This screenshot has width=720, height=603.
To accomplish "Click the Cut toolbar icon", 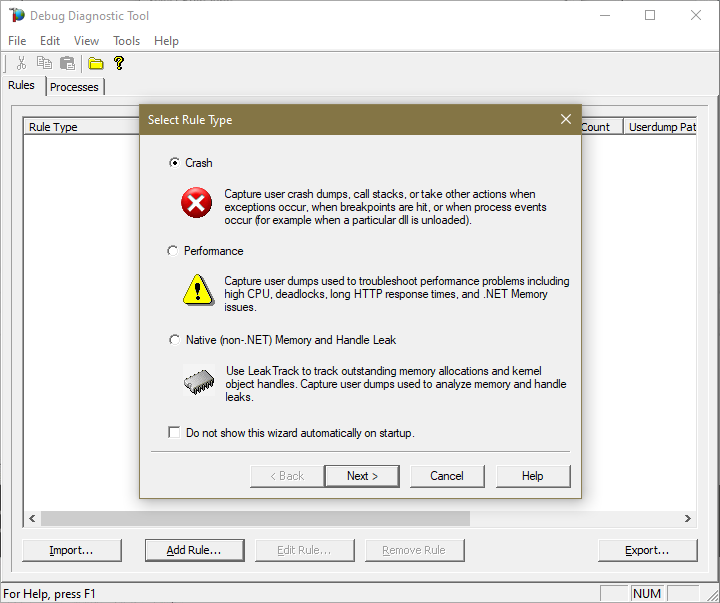I will 21,63.
